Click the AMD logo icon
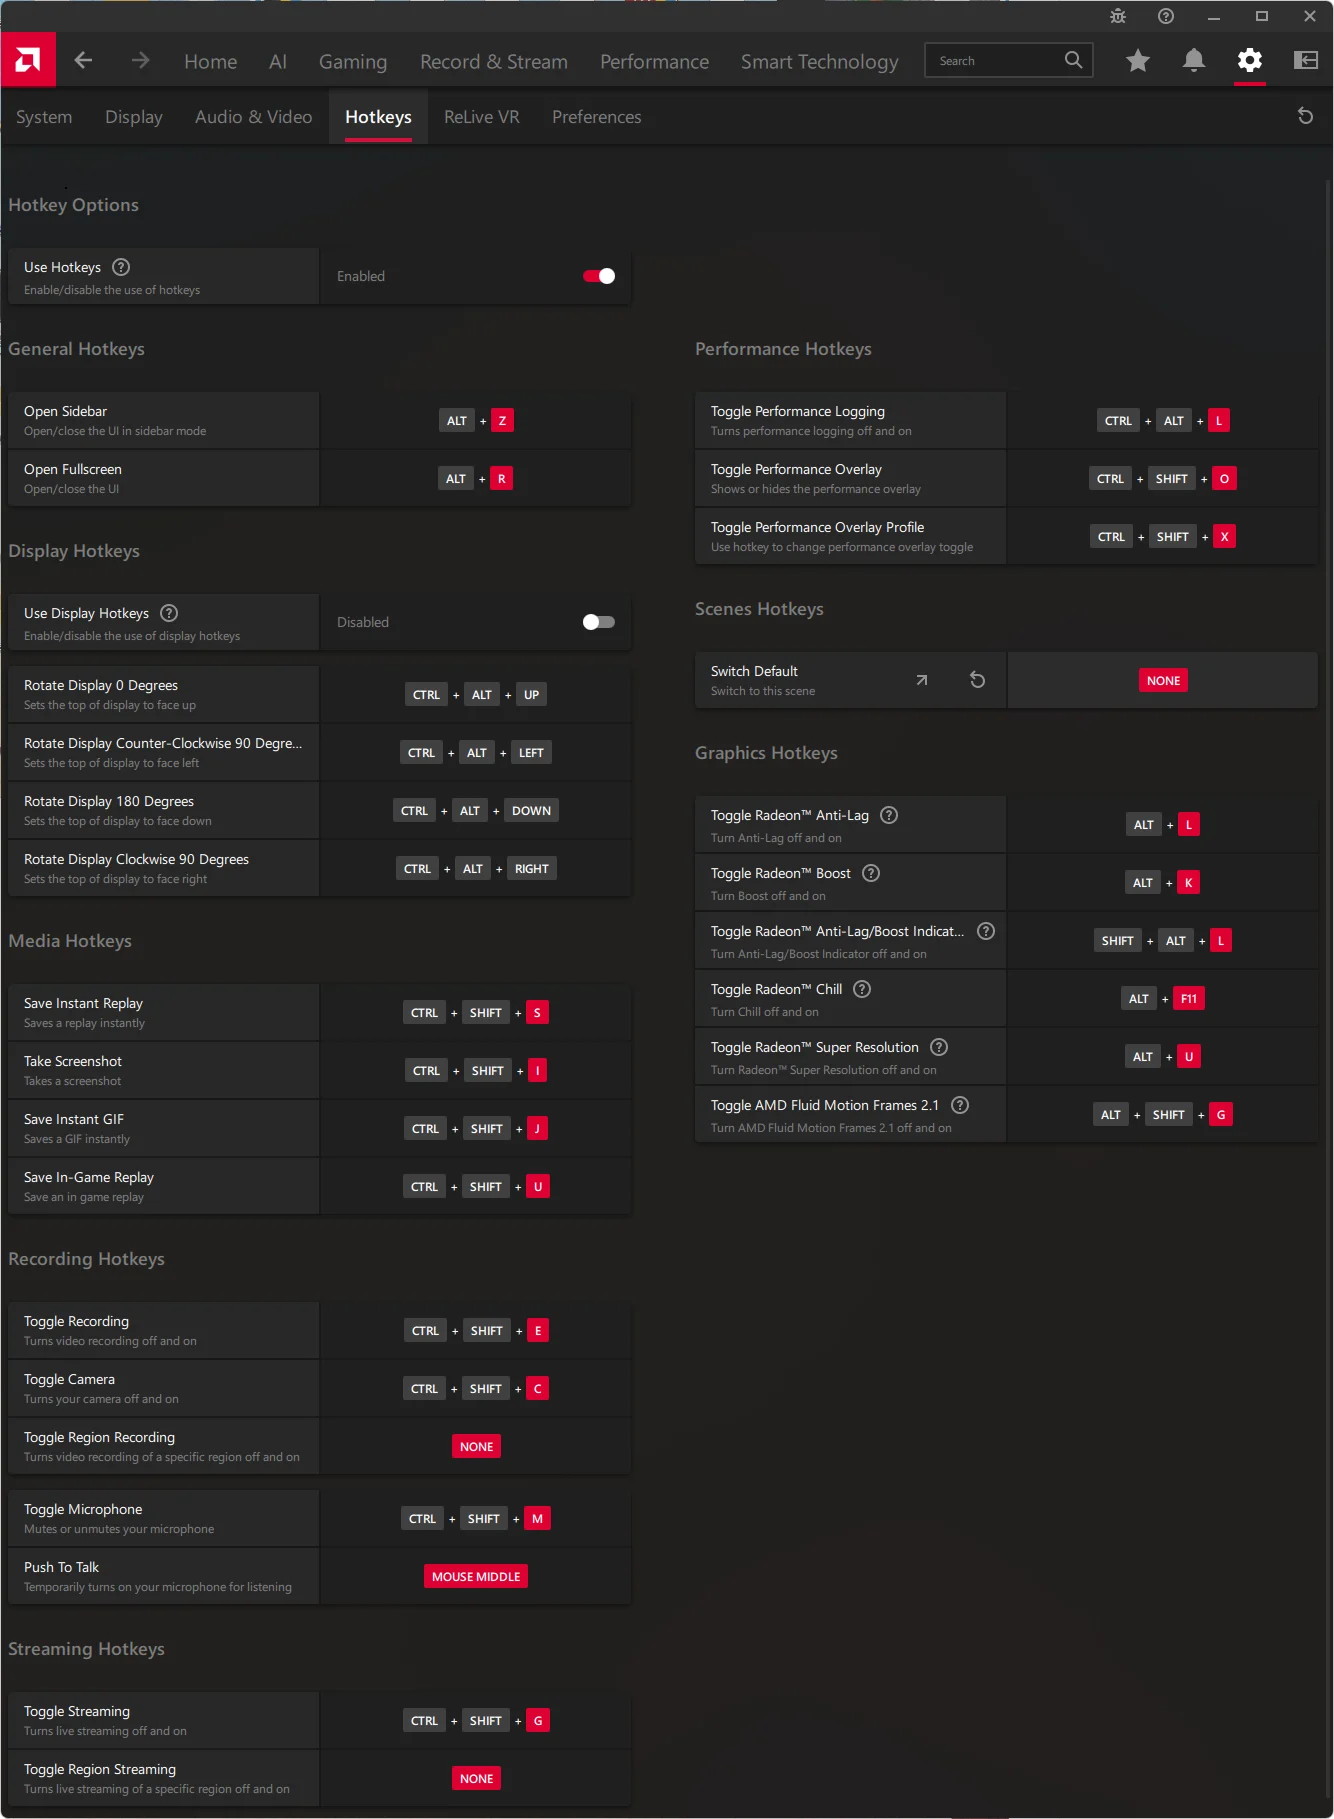Screen dimensions: 1334x1819 pos(28,60)
